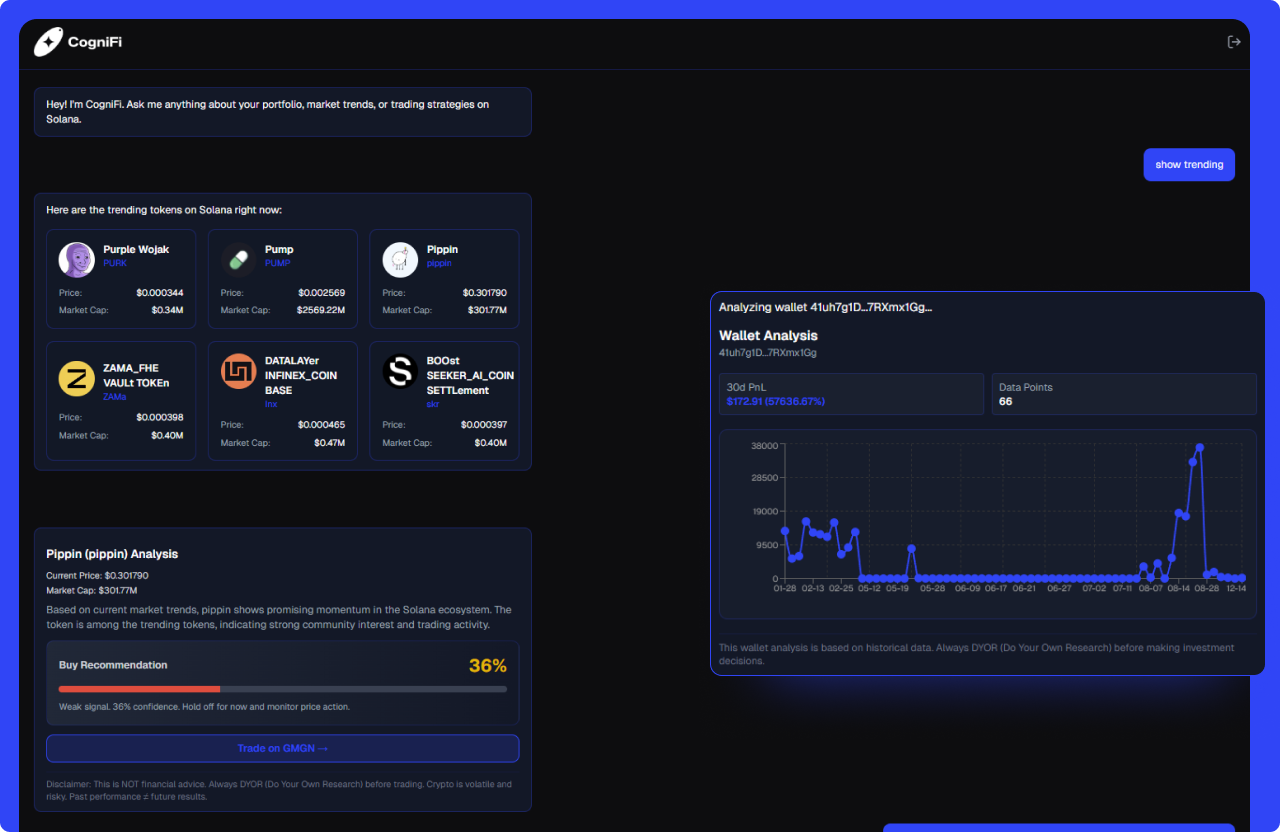Screen dimensions: 1280x832
Task: Click the DATALAYer orange token icon
Action: pos(239,372)
